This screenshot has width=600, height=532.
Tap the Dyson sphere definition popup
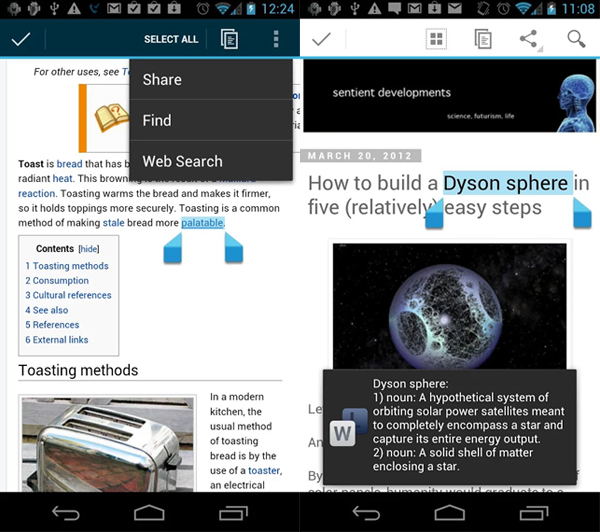(x=449, y=425)
